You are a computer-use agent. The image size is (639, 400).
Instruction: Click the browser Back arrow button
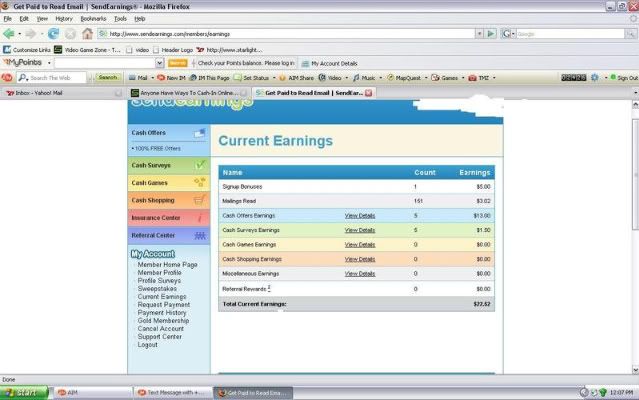[9, 33]
